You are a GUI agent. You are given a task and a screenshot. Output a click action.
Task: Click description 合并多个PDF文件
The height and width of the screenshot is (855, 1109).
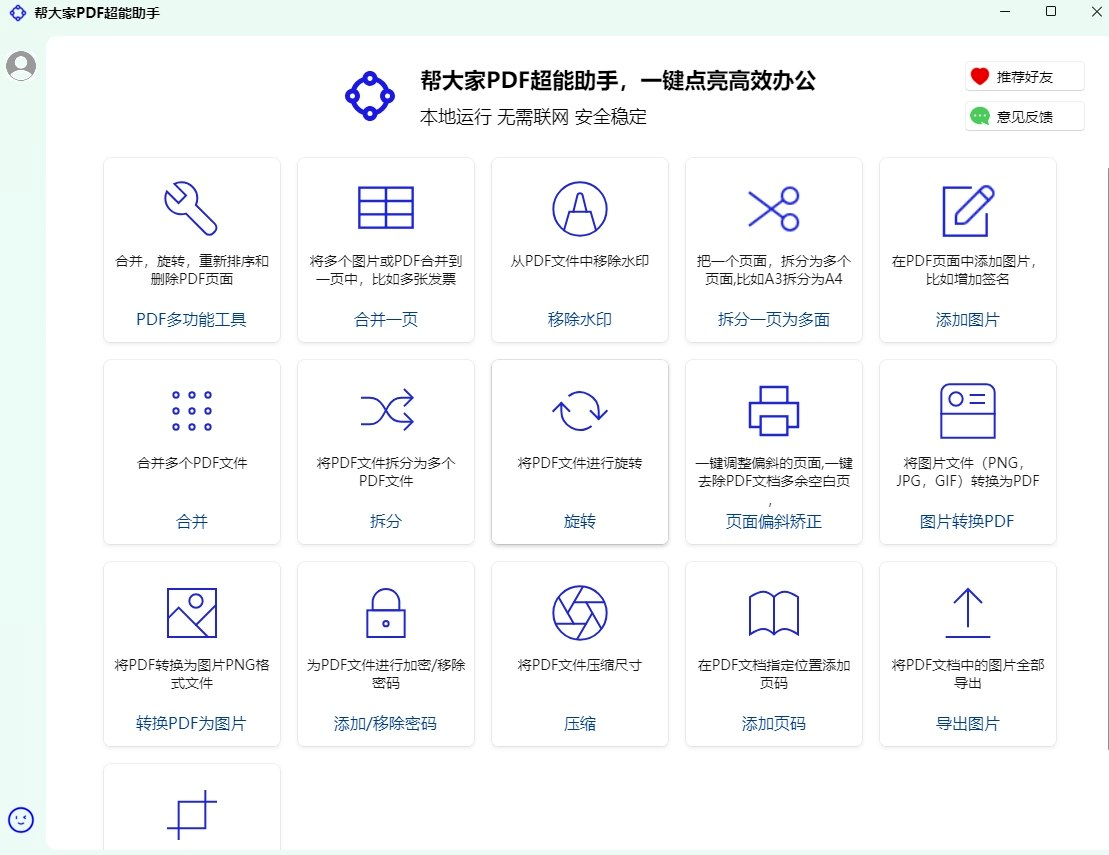tap(192, 463)
